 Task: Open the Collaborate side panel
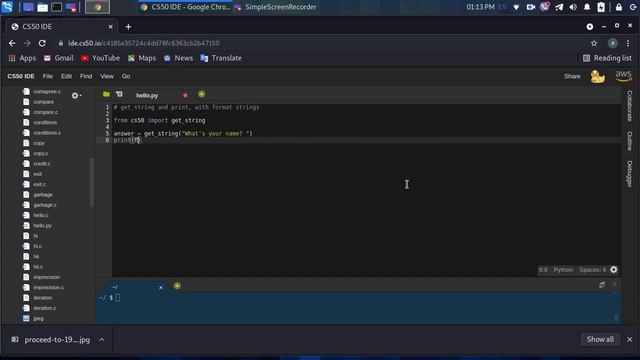(629, 106)
